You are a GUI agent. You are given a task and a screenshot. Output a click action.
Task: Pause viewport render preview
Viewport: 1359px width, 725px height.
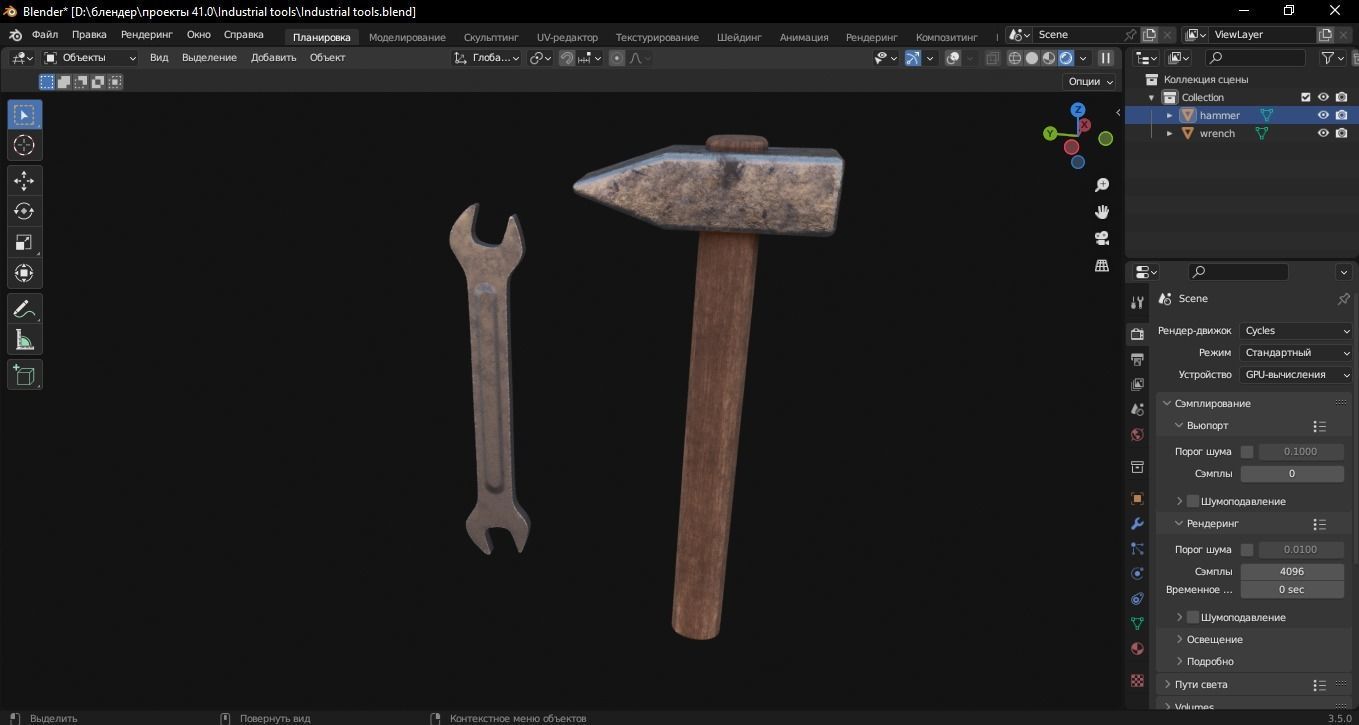tap(1106, 58)
